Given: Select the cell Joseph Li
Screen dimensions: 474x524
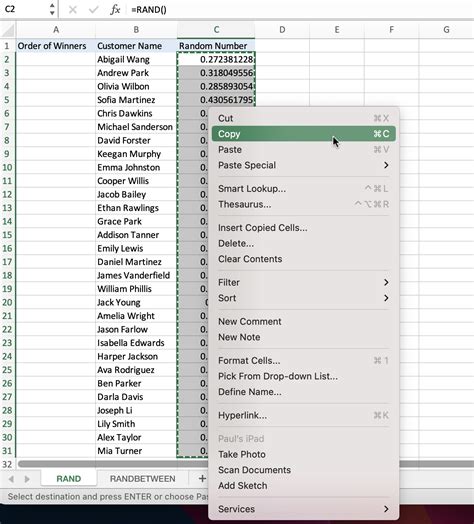Looking at the screenshot, I should [x=136, y=410].
